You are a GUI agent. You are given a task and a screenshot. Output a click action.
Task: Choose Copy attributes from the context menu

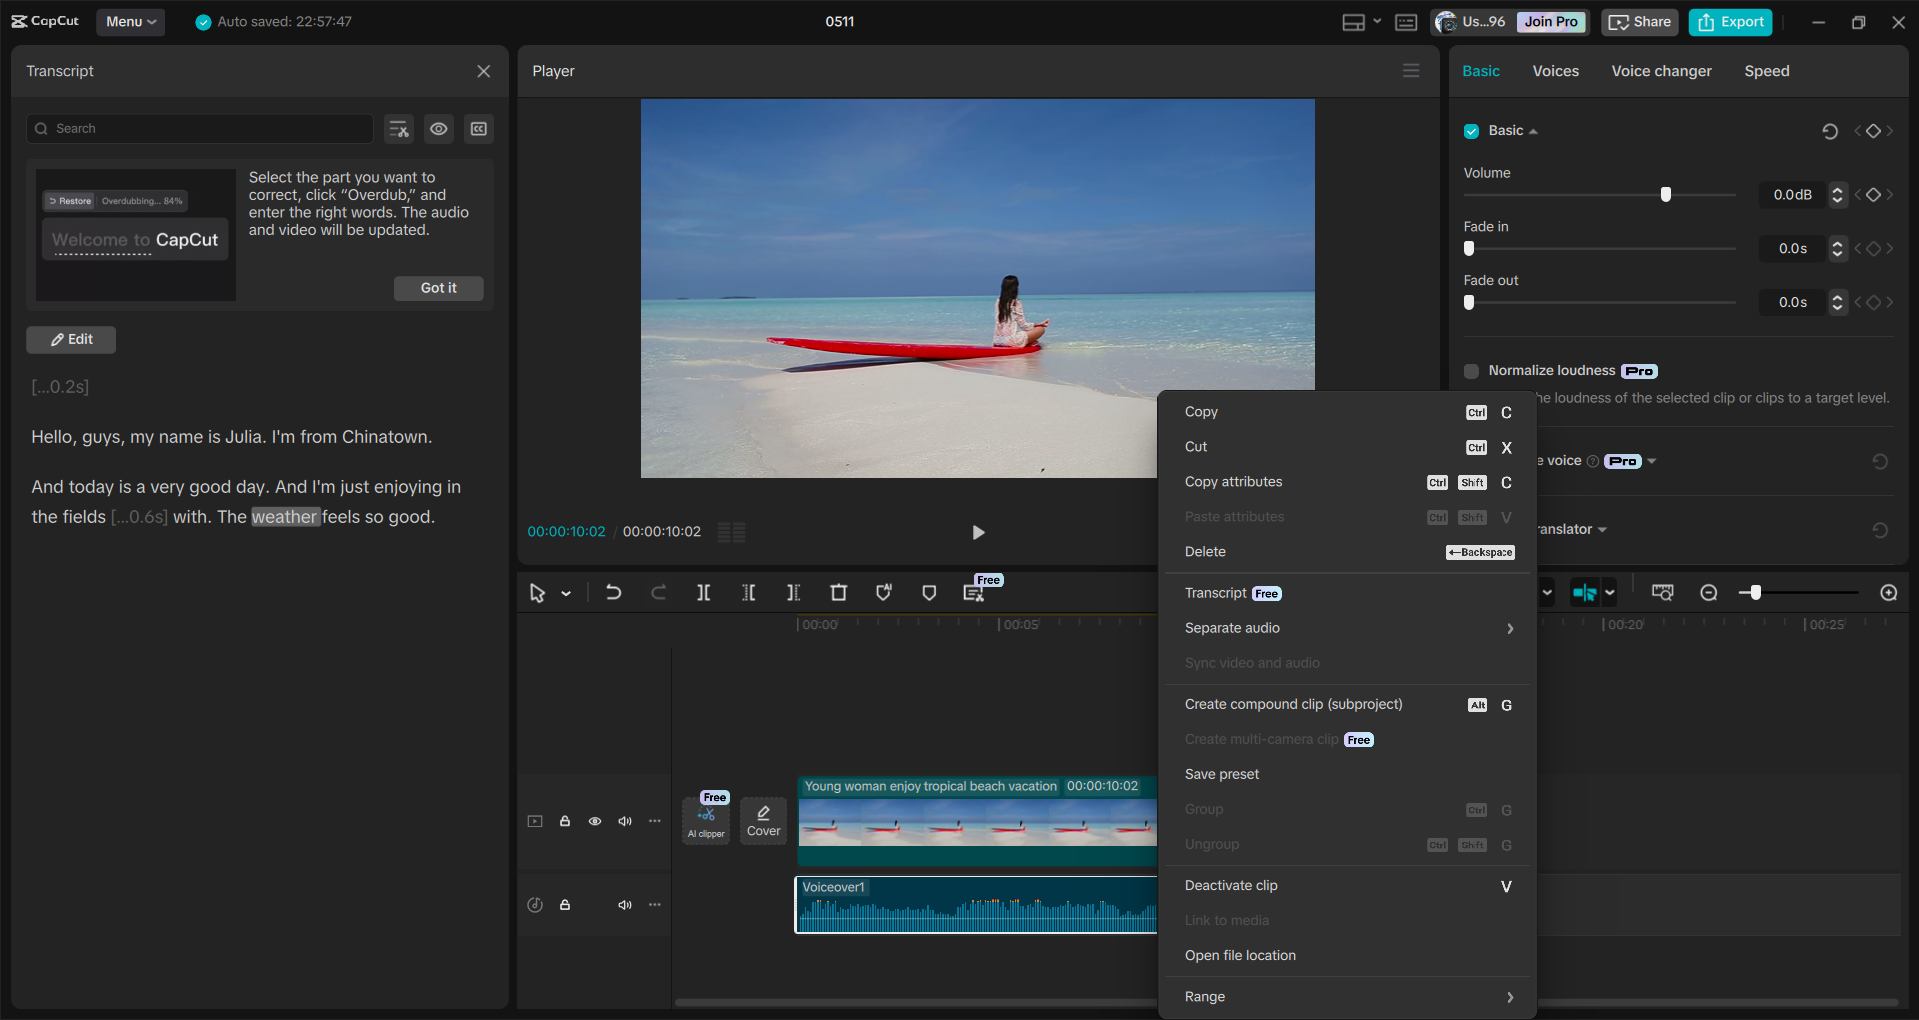tap(1233, 482)
